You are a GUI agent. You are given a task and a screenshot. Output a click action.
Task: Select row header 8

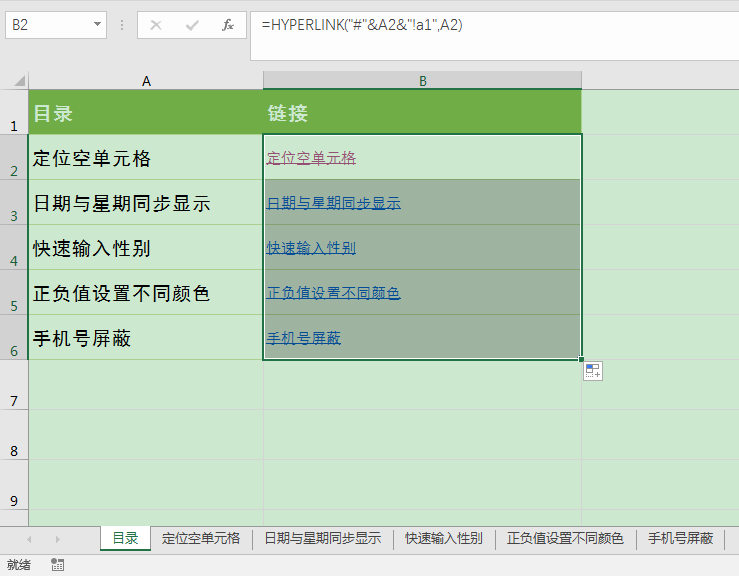(x=14, y=435)
